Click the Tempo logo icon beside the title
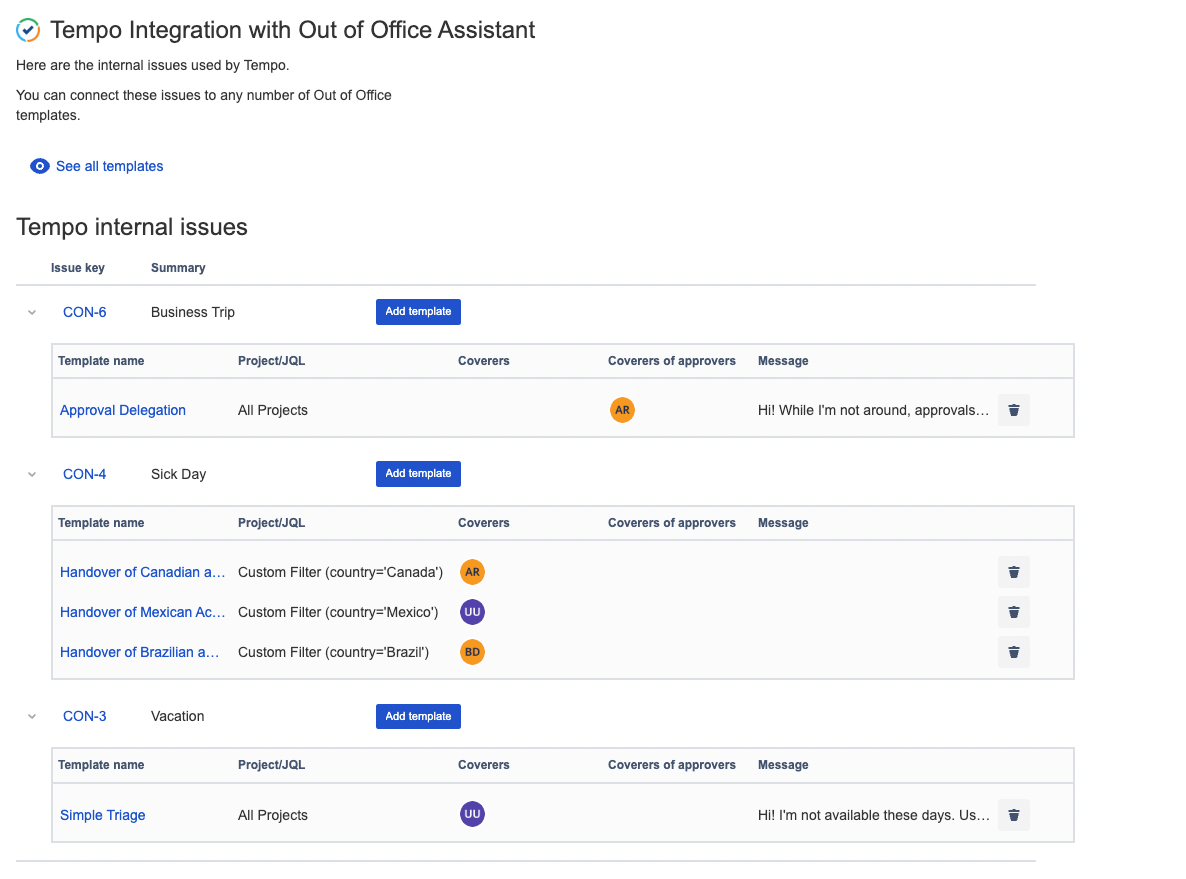Image resolution: width=1186 pixels, height=879 pixels. tap(28, 30)
